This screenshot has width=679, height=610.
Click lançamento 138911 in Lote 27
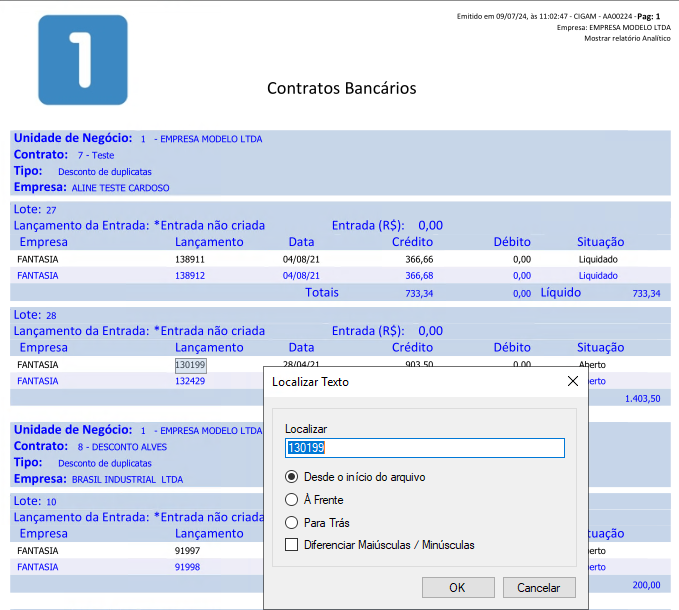(190, 259)
